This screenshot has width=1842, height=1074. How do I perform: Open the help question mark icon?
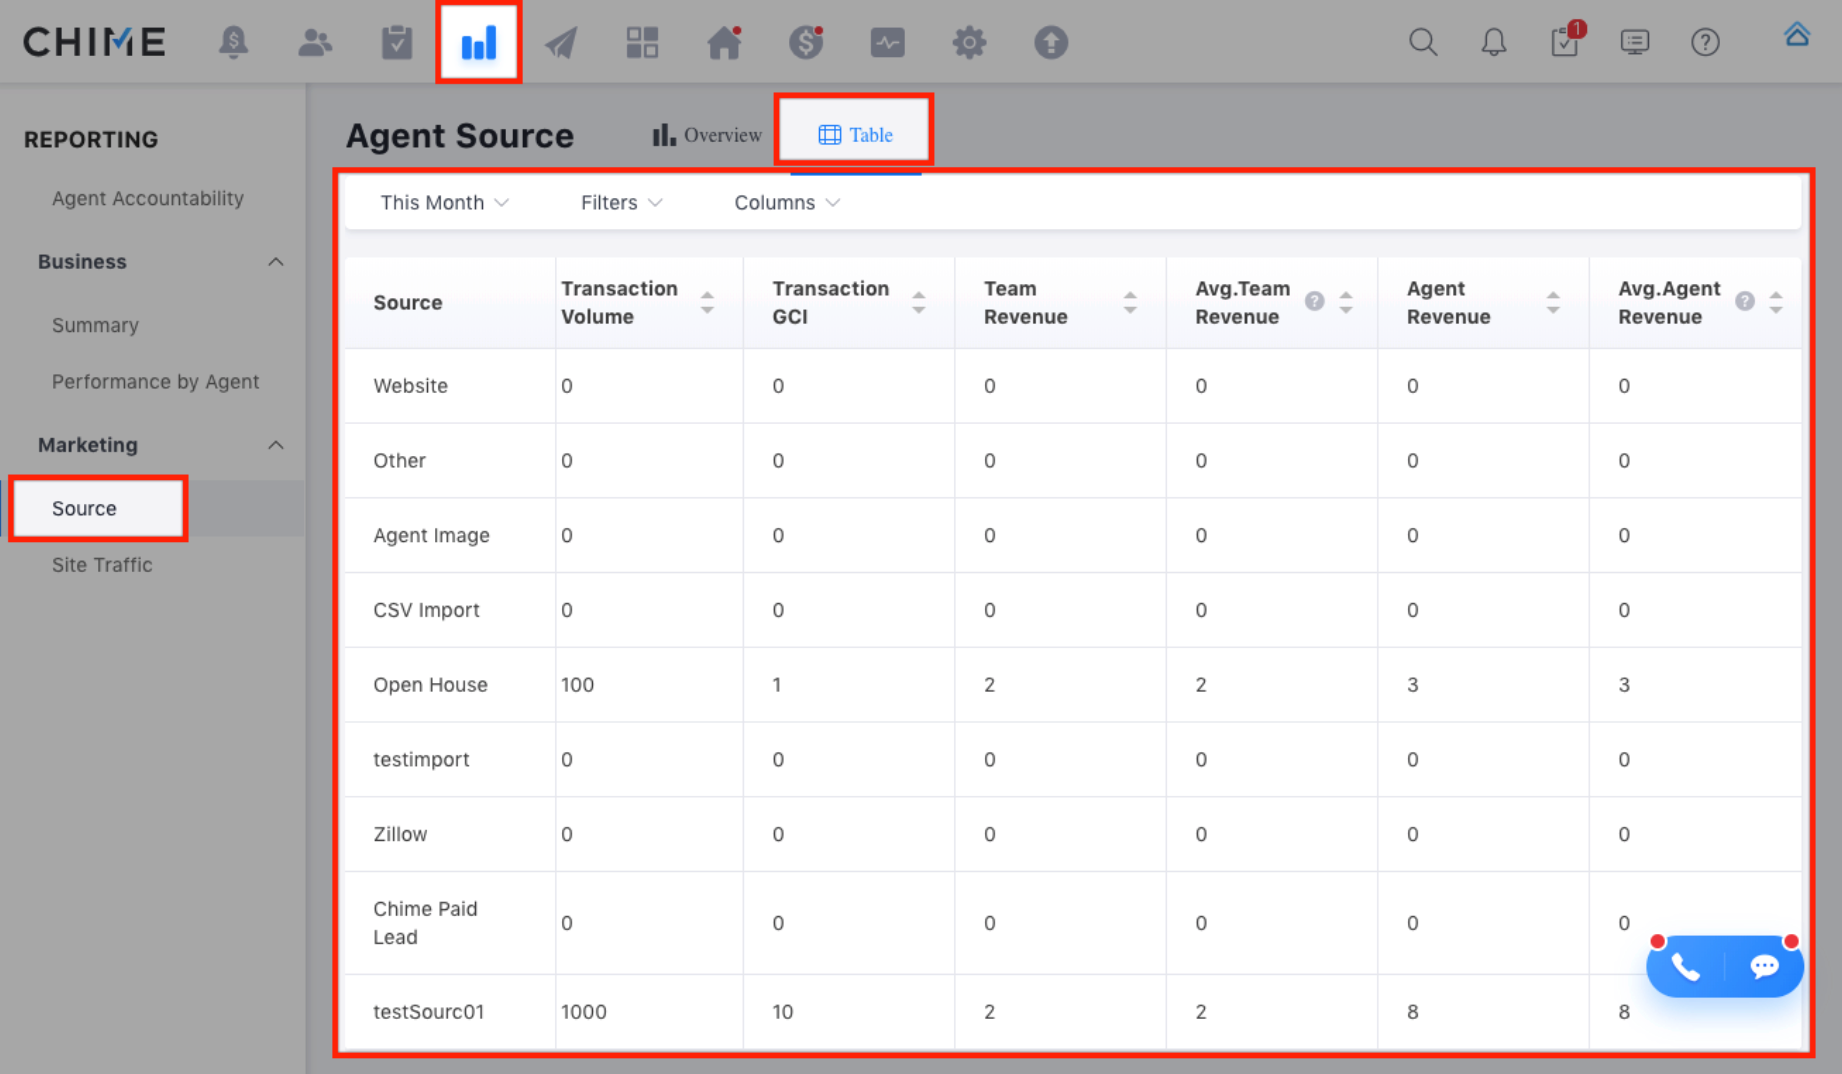(1705, 42)
